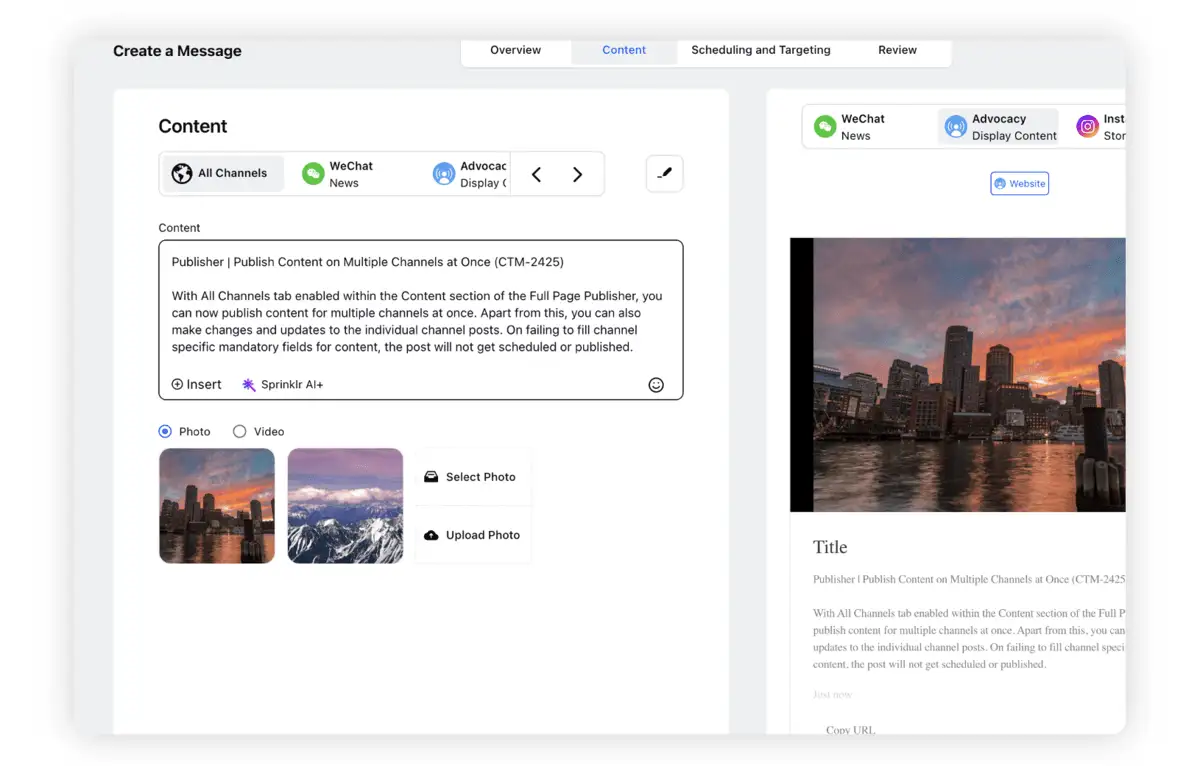Select the snowy mountain photo thumbnail
This screenshot has width=1200, height=766.
345,506
